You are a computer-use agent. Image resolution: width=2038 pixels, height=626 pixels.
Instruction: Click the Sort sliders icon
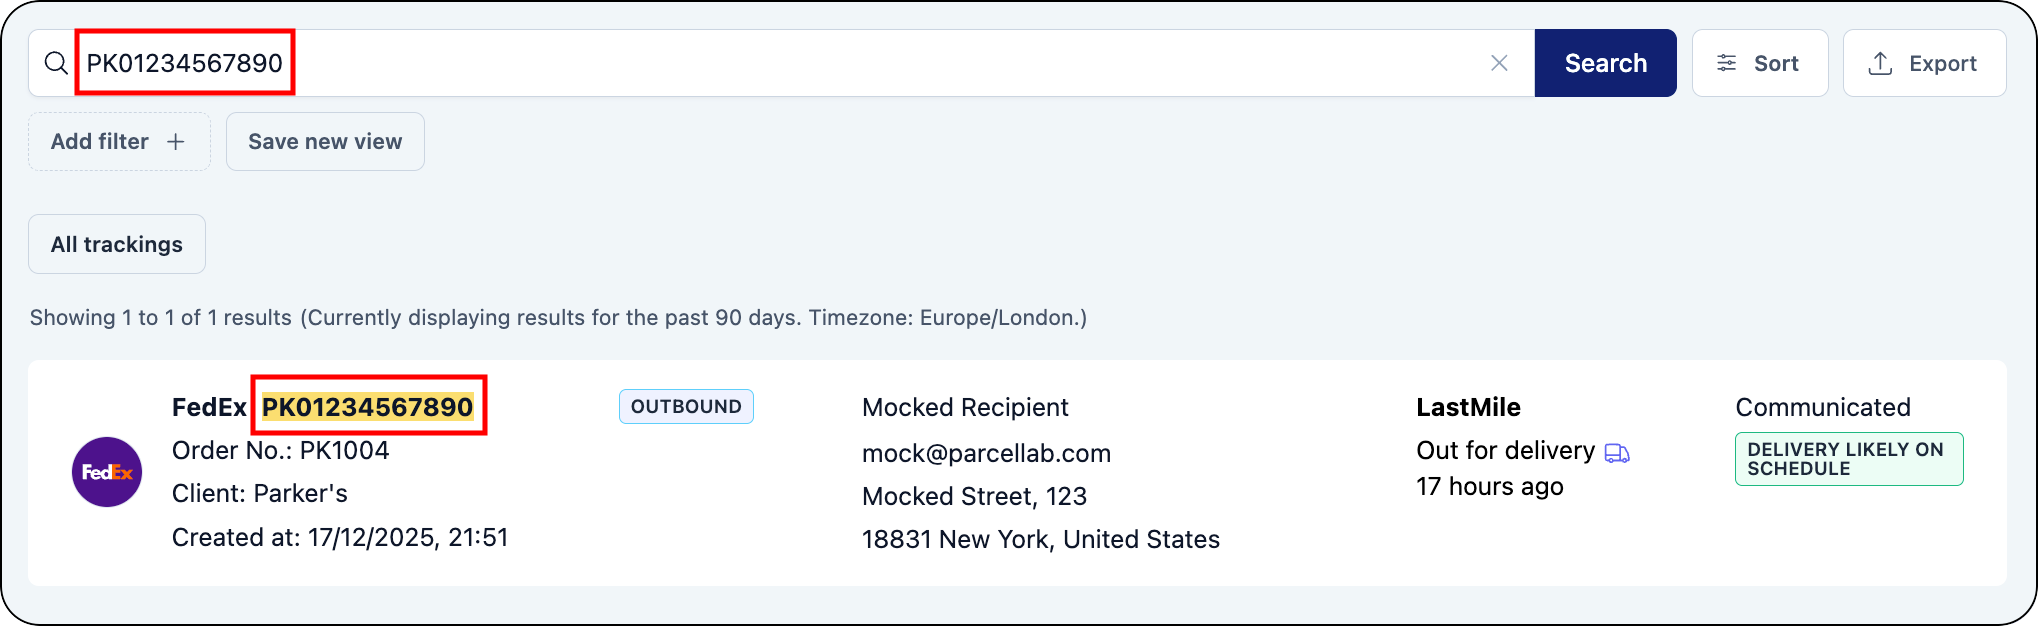point(1727,63)
